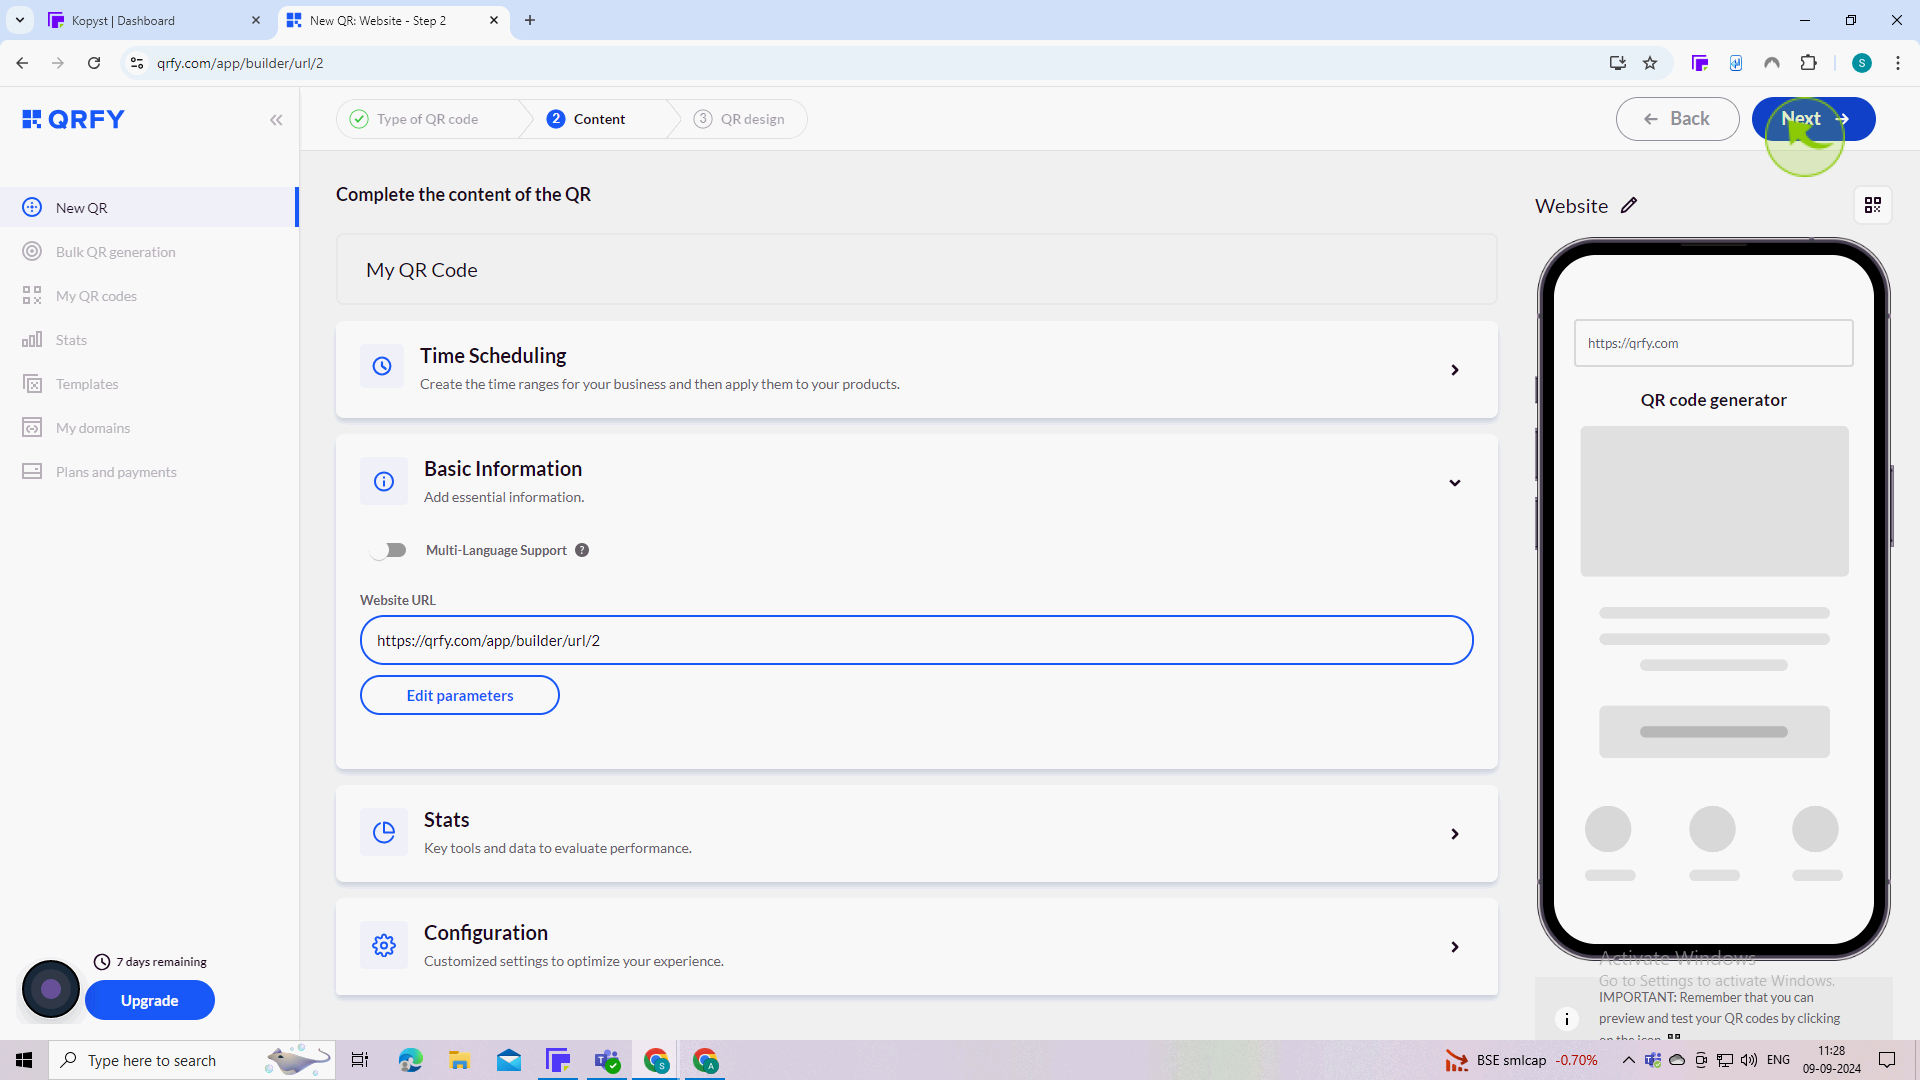This screenshot has width=1920, height=1080.
Task: Open Microsoft Teams from taskbar
Action: coord(607,1060)
